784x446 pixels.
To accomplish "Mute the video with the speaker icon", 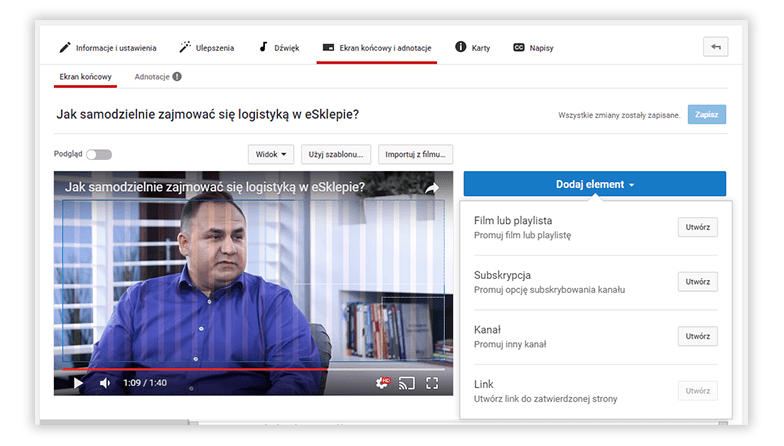I will (x=104, y=383).
